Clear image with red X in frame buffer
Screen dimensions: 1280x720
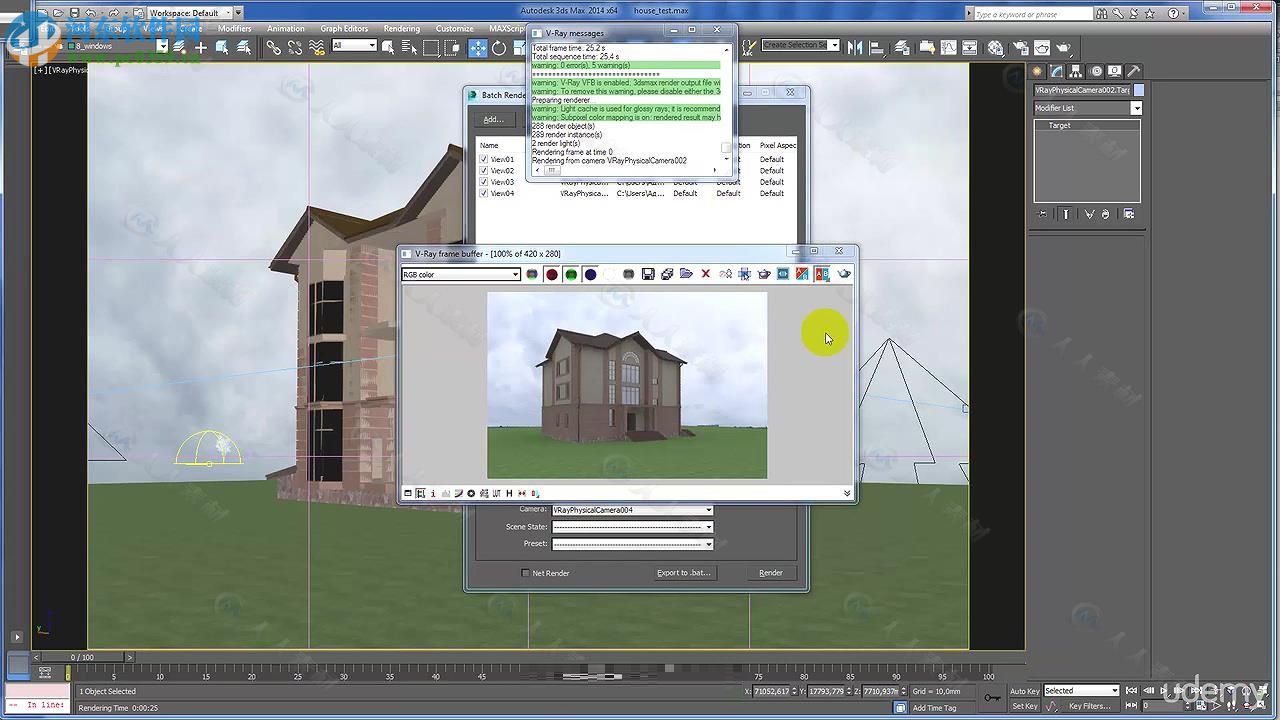(x=705, y=274)
